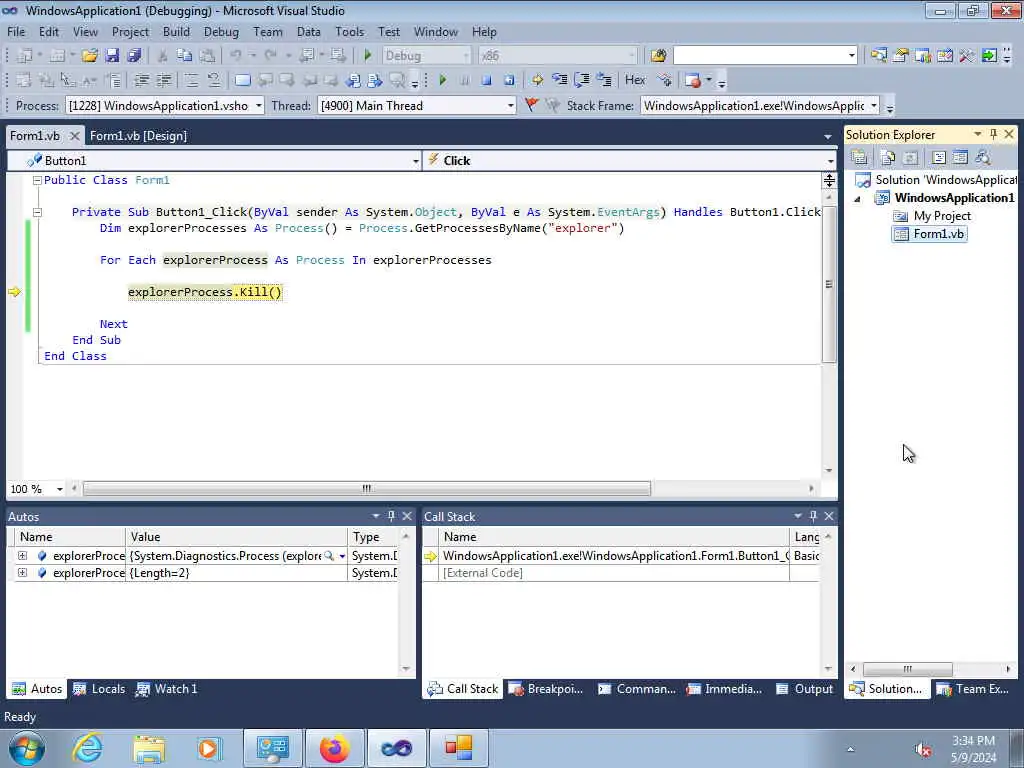Click the Step Into icon
The width and height of the screenshot is (1024, 768).
pos(560,80)
